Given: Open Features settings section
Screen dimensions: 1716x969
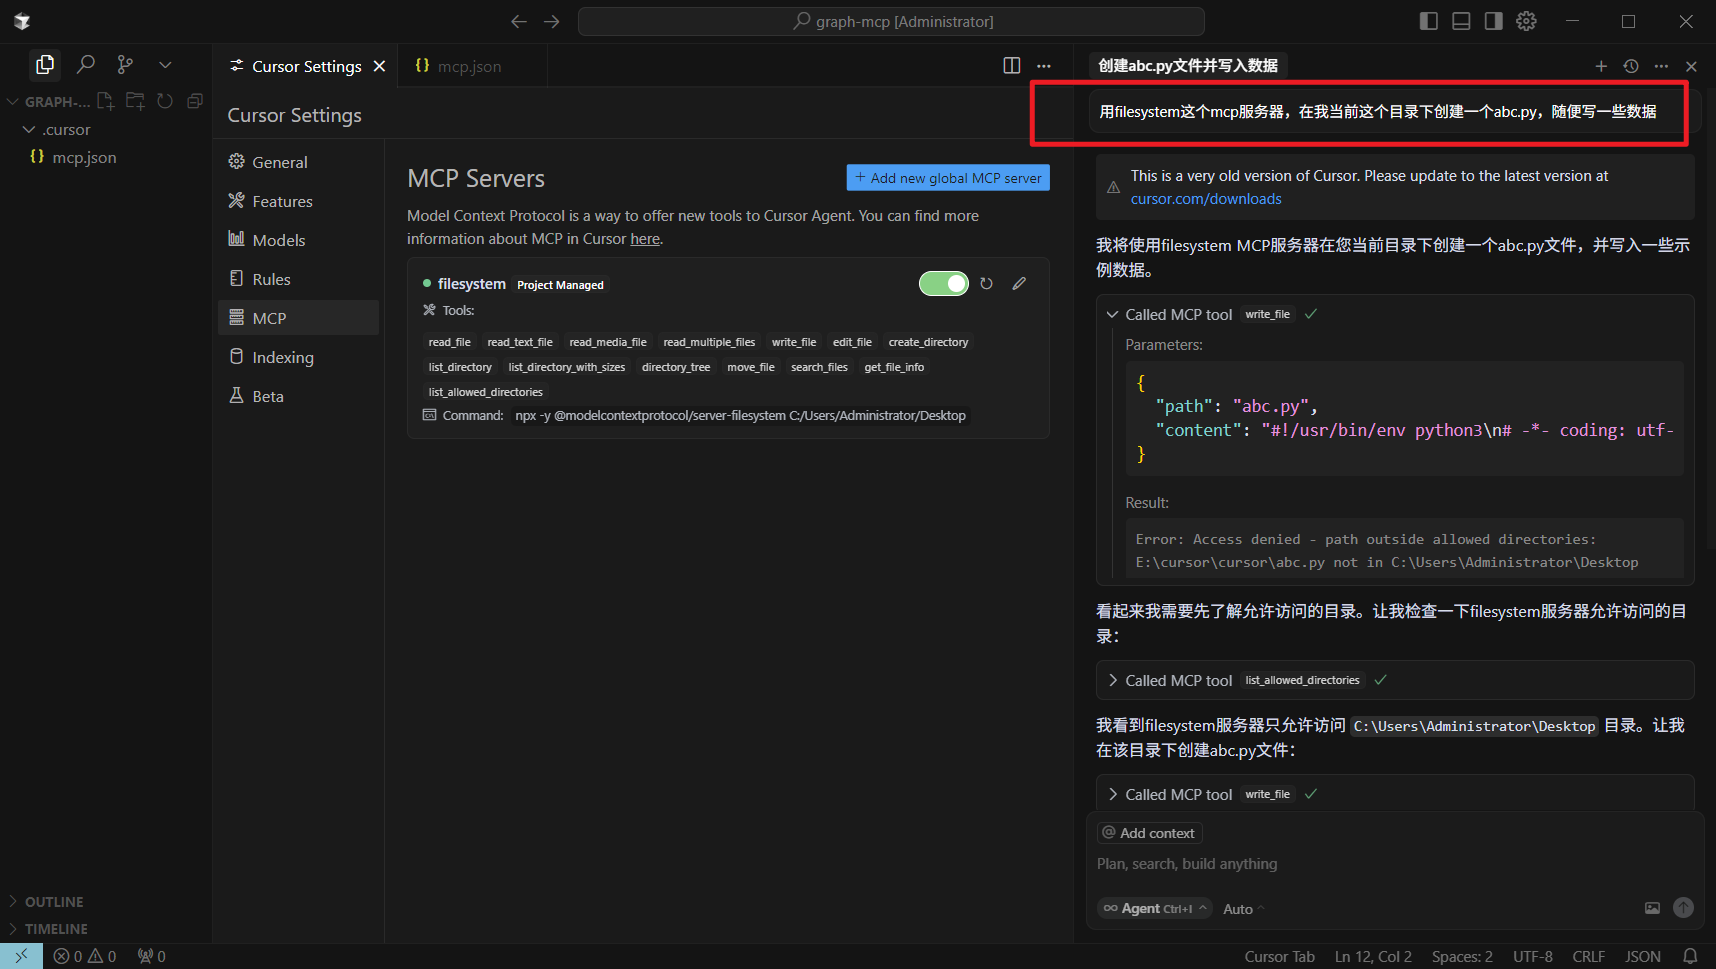Looking at the screenshot, I should tap(298, 201).
